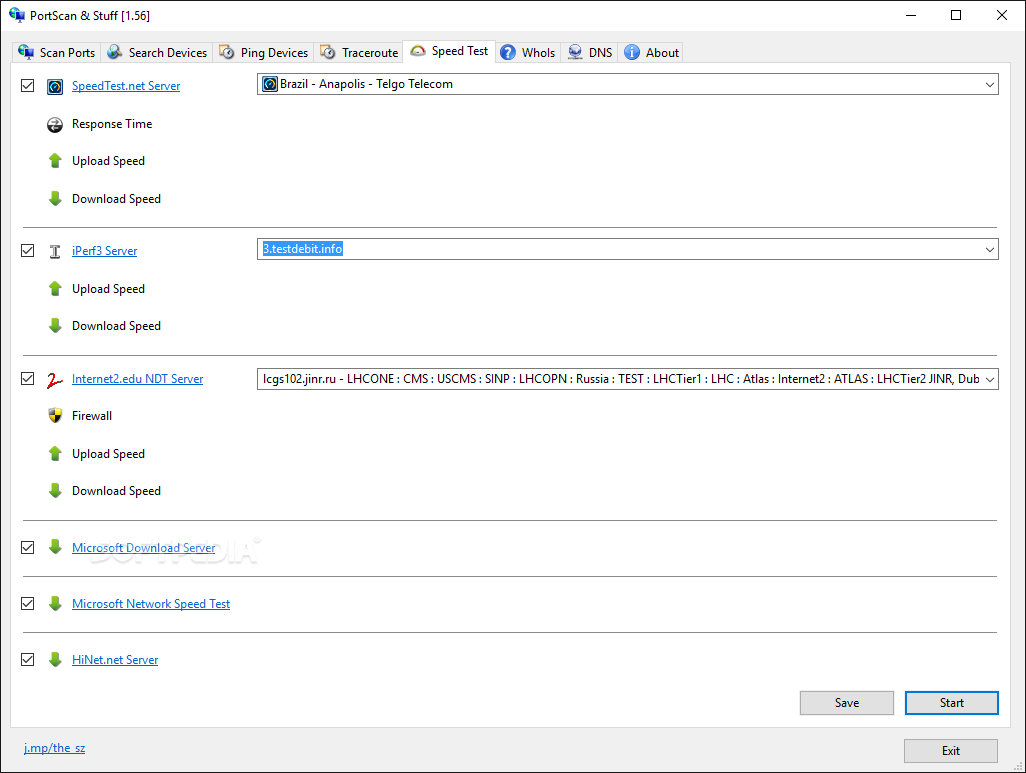The height and width of the screenshot is (773, 1026).
Task: Switch to the WhoIs tab
Action: pos(528,52)
